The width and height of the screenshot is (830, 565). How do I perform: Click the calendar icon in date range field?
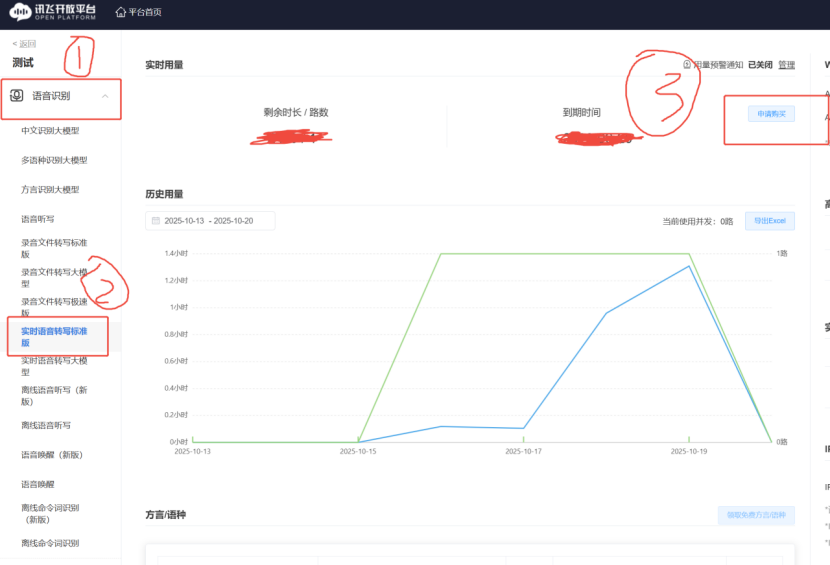(155, 221)
